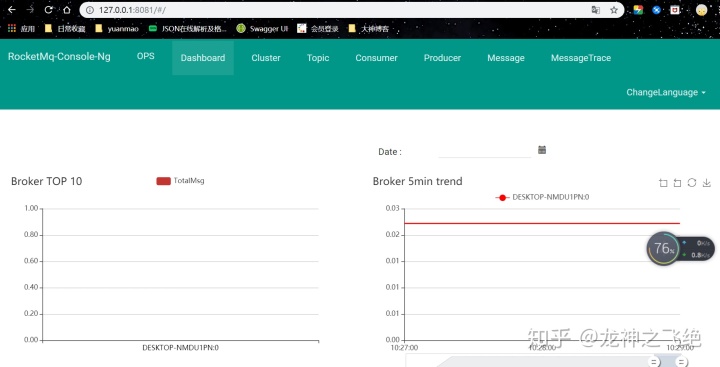Activate the chart area zoom icon
This screenshot has width=720, height=367.
click(663, 183)
